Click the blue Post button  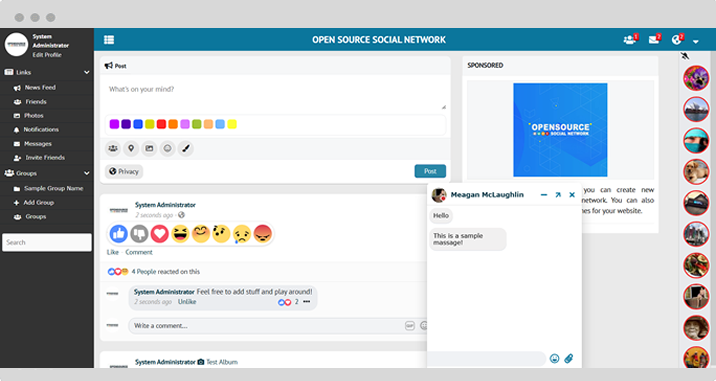430,171
